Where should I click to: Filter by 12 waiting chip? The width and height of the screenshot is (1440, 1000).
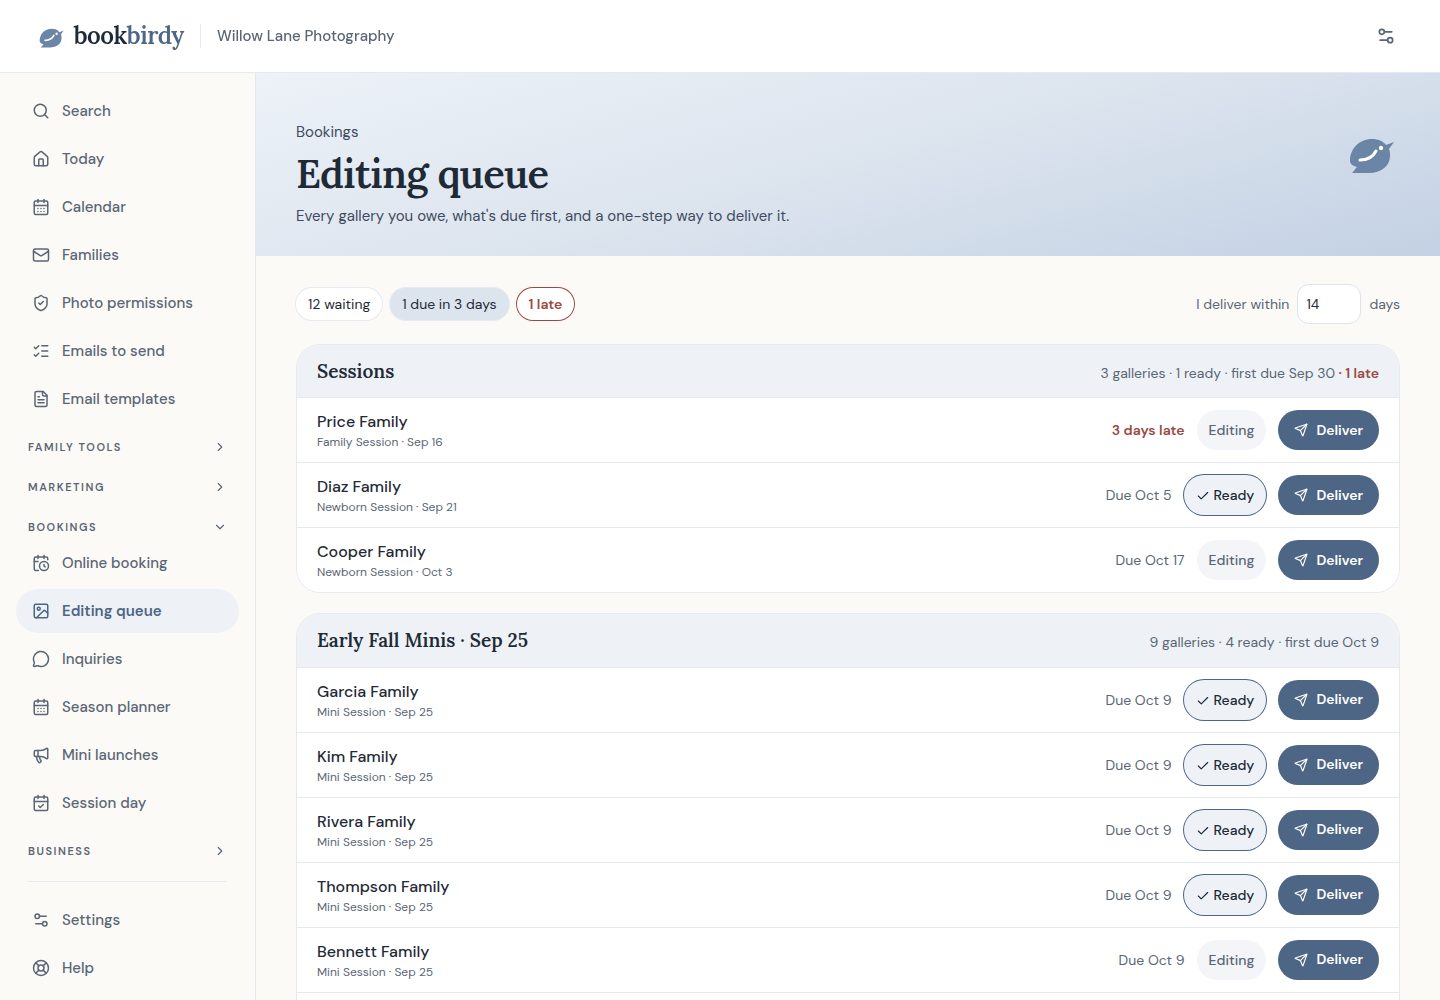339,304
